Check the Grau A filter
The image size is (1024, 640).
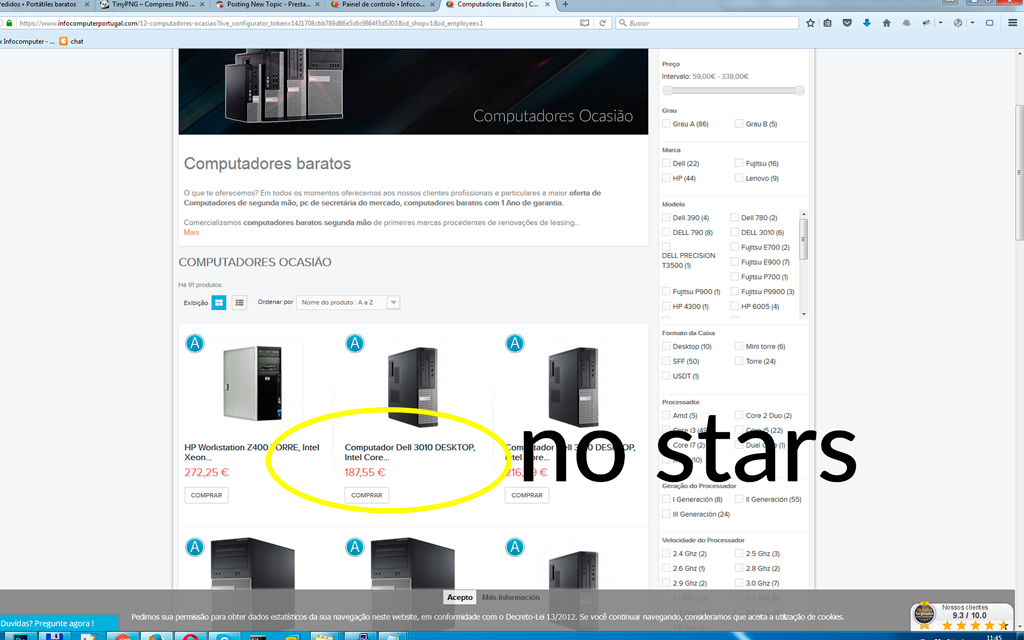666,123
